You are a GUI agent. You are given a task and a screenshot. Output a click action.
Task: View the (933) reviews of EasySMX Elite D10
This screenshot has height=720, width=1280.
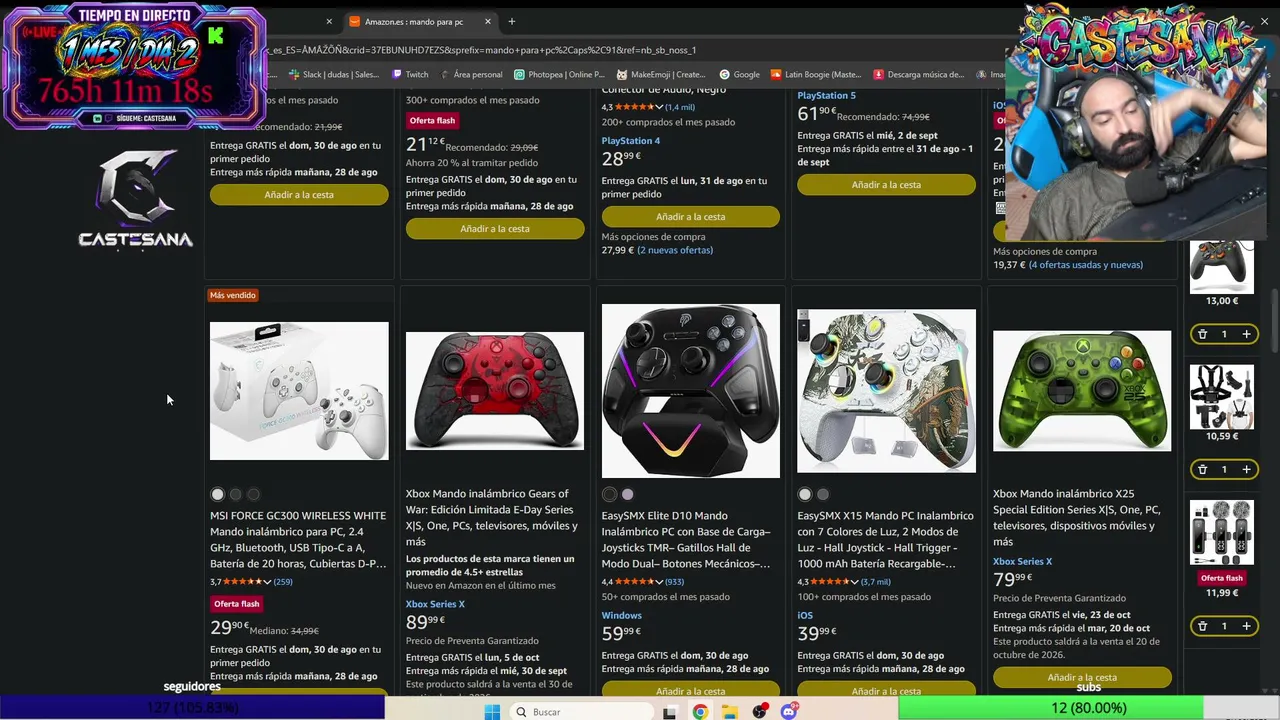pyautogui.click(x=675, y=582)
